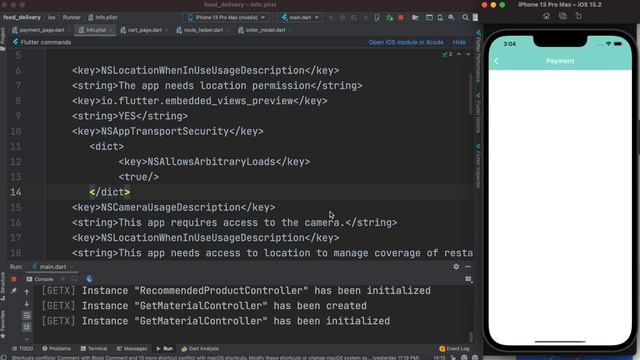Click the NSAppTransportSecurity key line

(168, 131)
